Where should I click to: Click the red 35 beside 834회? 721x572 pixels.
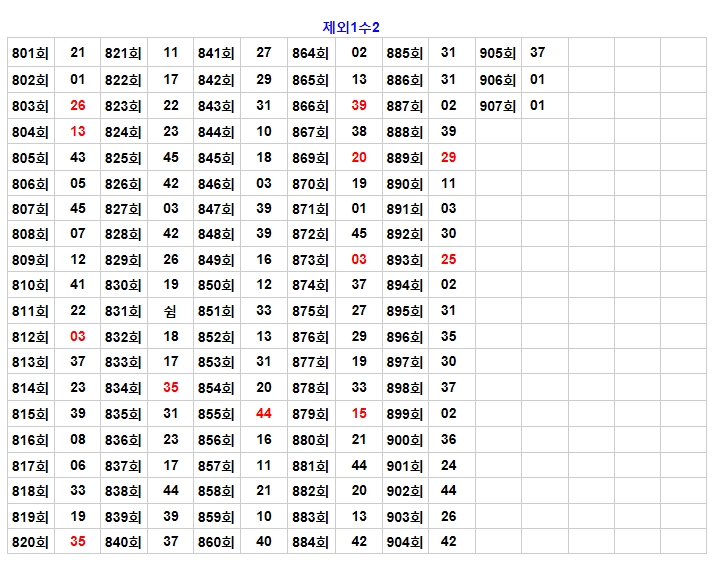point(171,387)
